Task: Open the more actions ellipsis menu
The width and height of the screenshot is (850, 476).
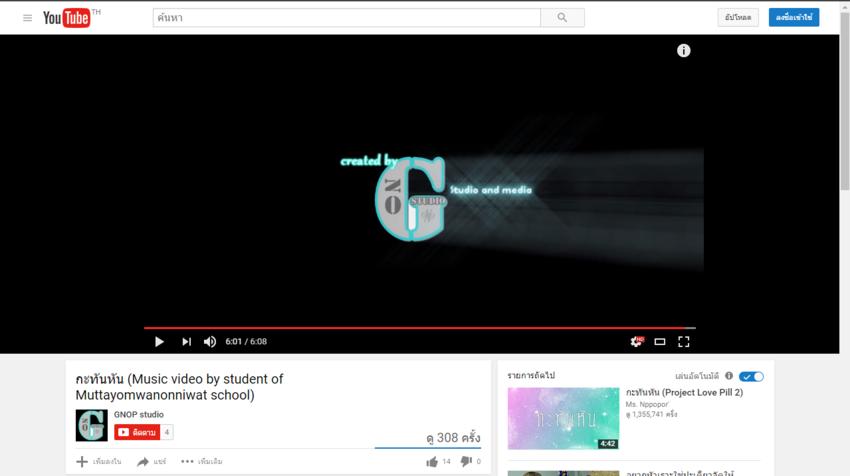Action: [202, 461]
